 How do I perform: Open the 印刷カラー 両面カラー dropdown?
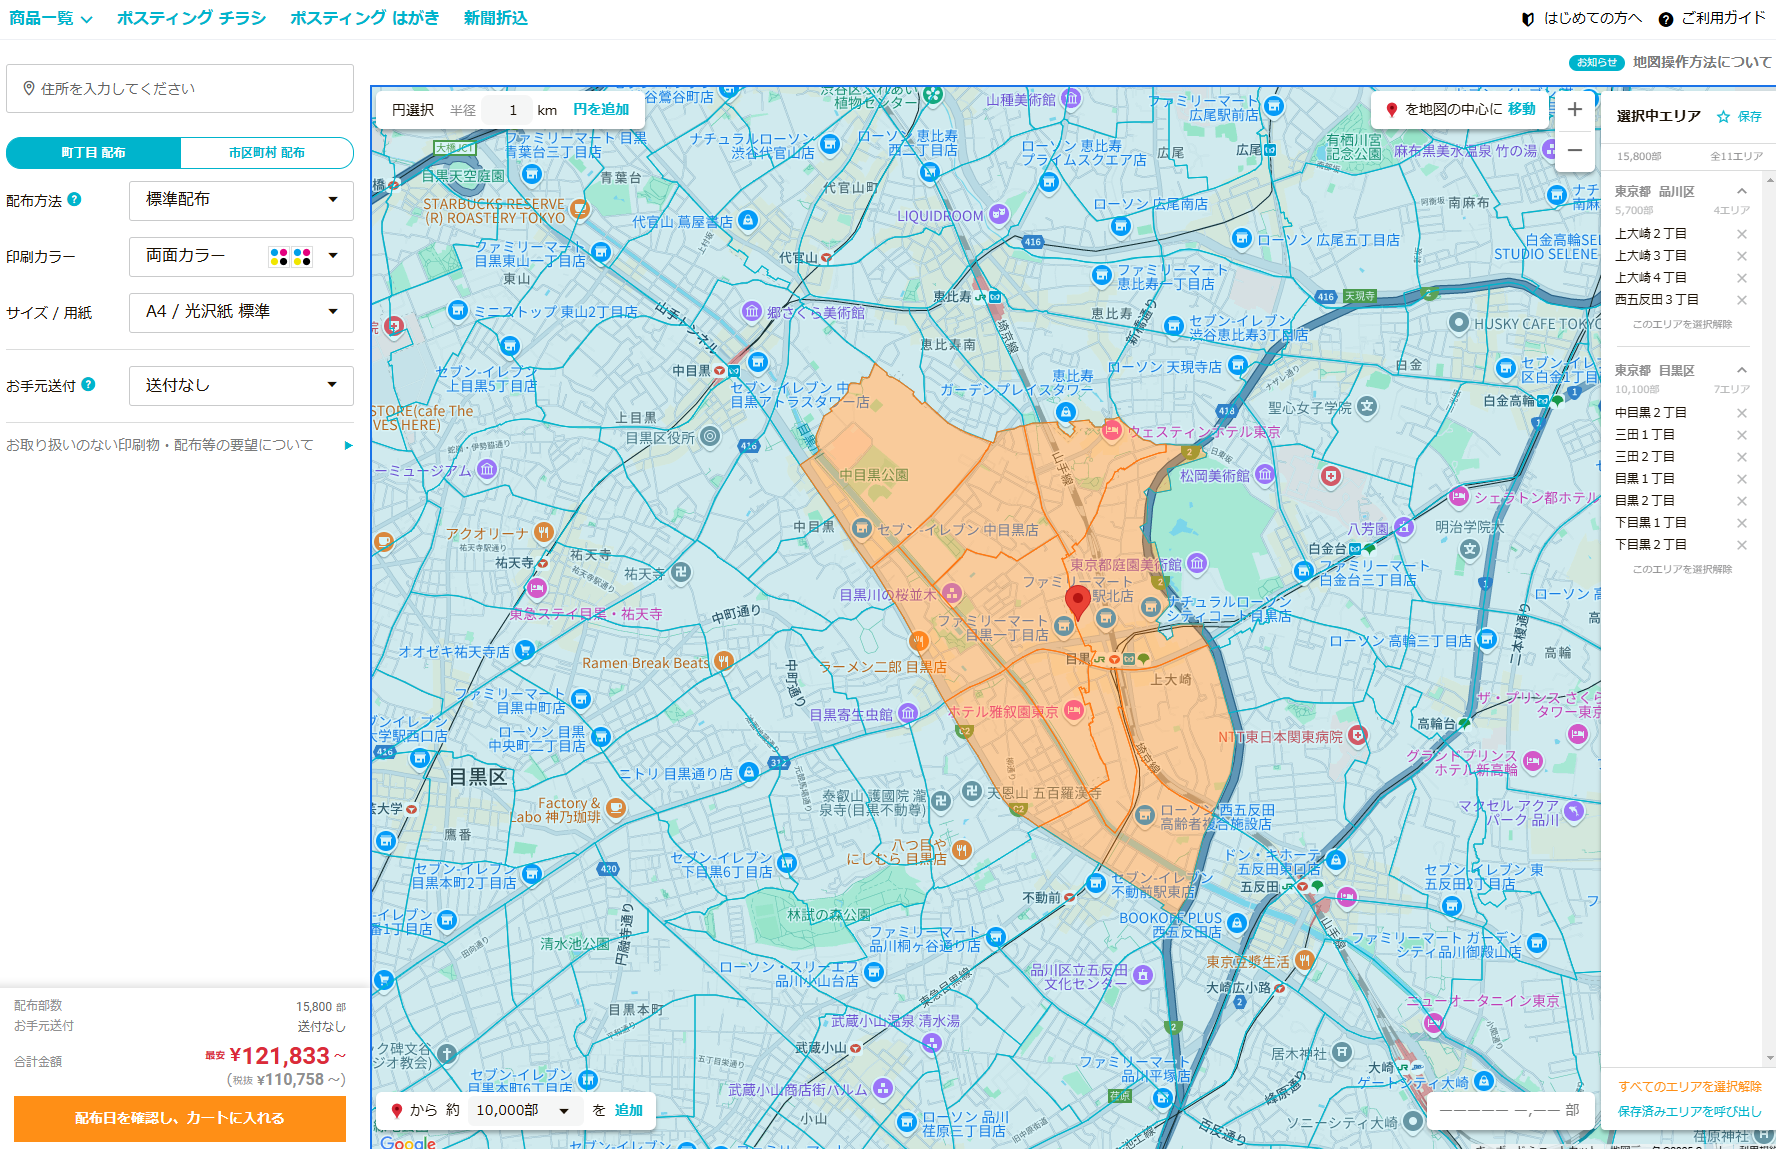click(x=241, y=256)
